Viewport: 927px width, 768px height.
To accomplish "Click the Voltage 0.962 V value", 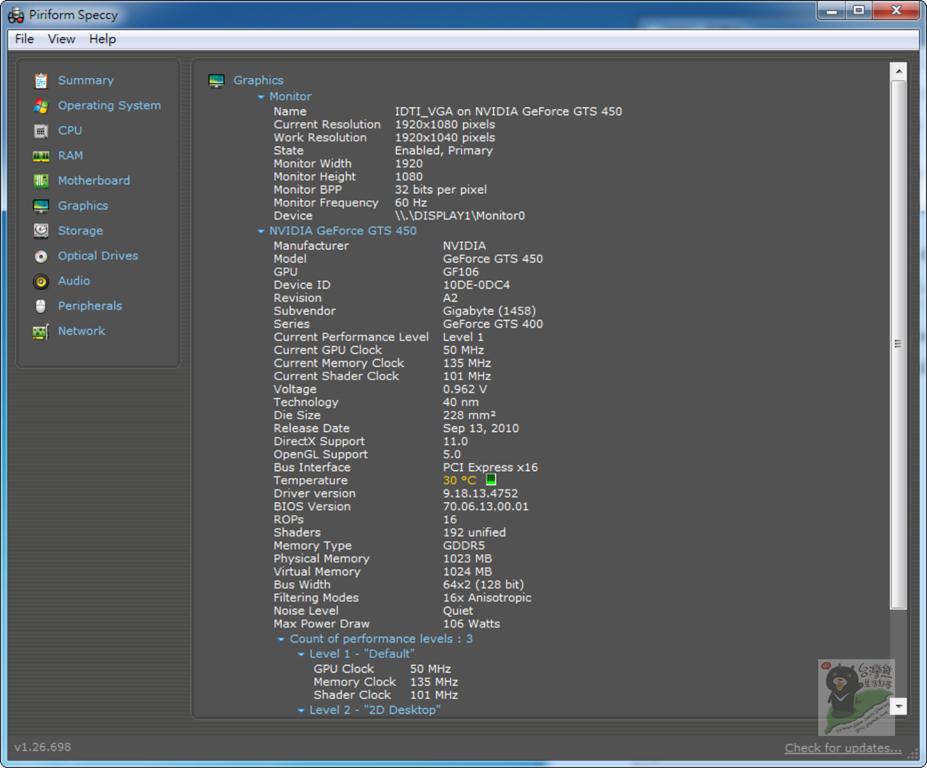I will pyautogui.click(x=465, y=390).
